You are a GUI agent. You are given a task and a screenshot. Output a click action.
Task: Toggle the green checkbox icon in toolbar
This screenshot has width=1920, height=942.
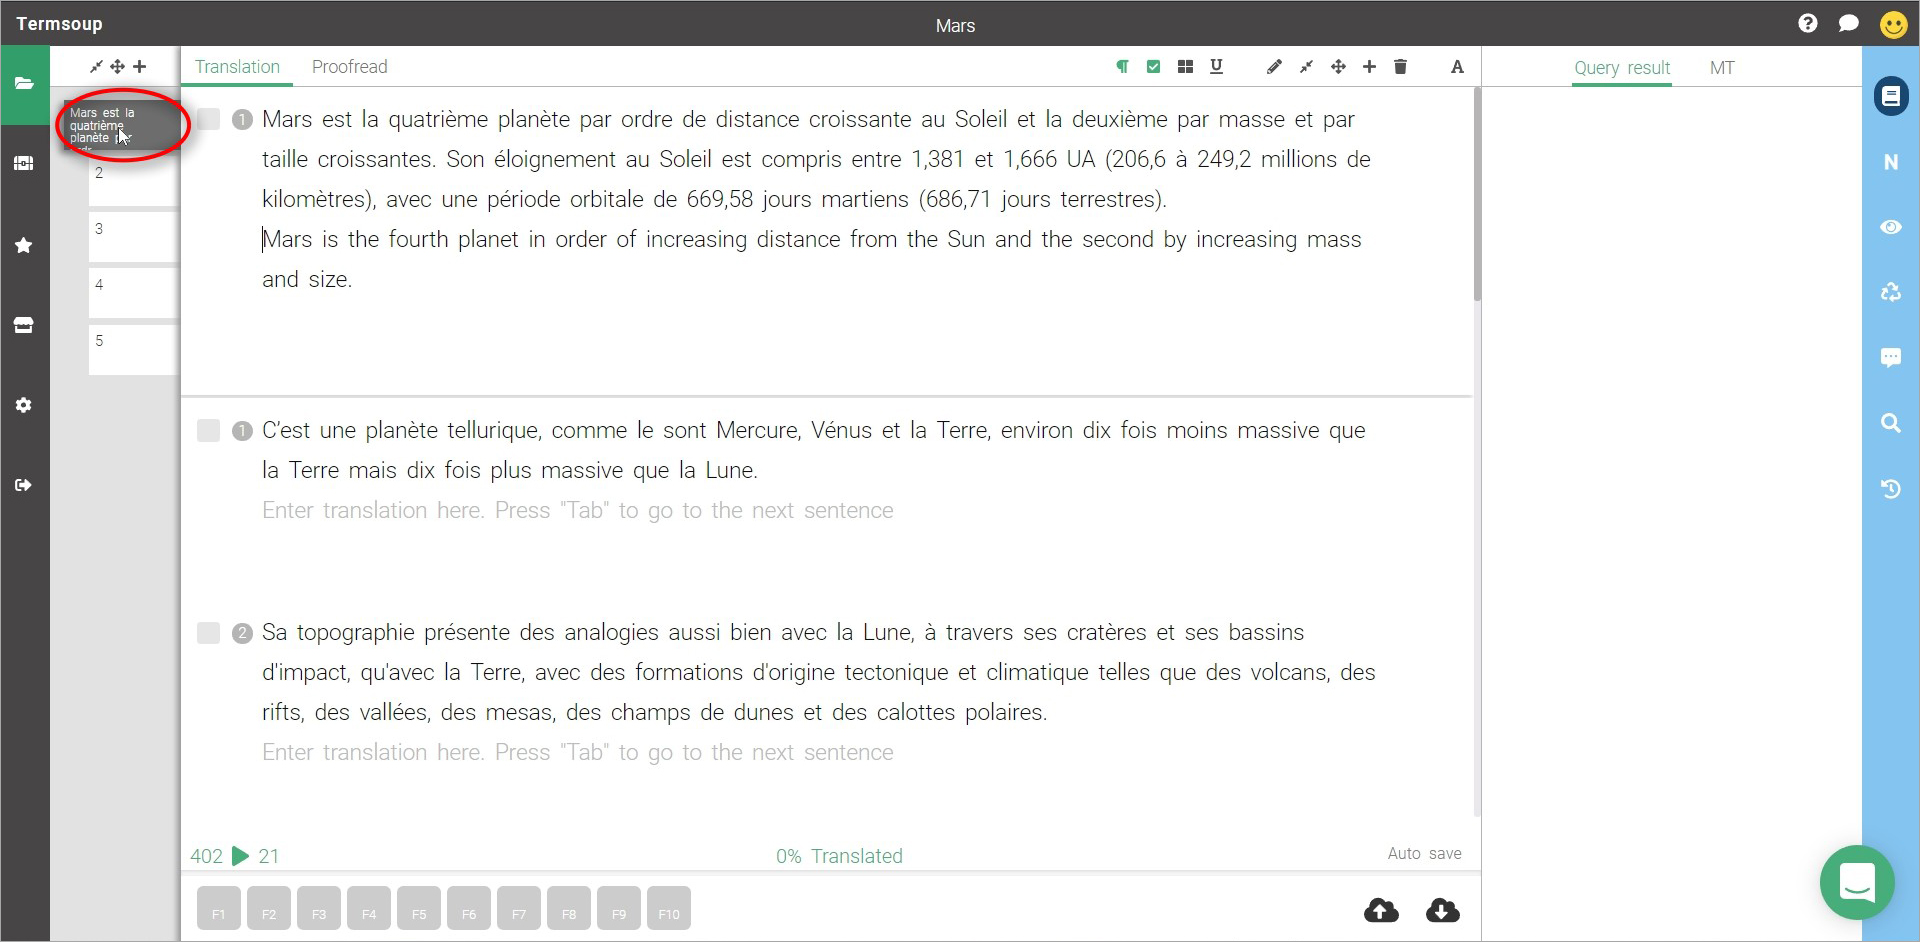(1154, 67)
